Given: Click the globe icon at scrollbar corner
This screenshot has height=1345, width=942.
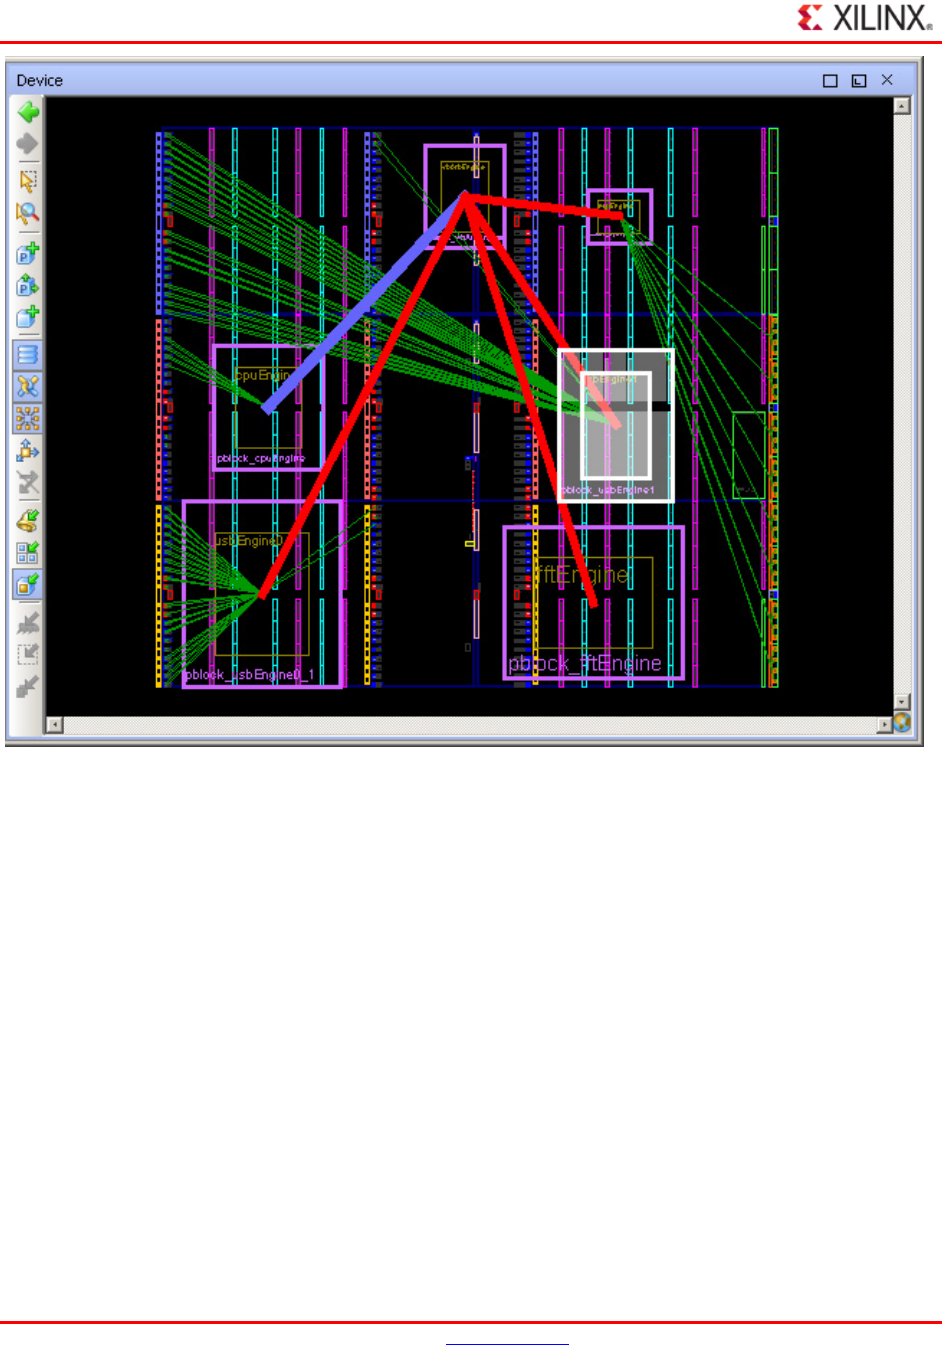Looking at the screenshot, I should pos(902,723).
